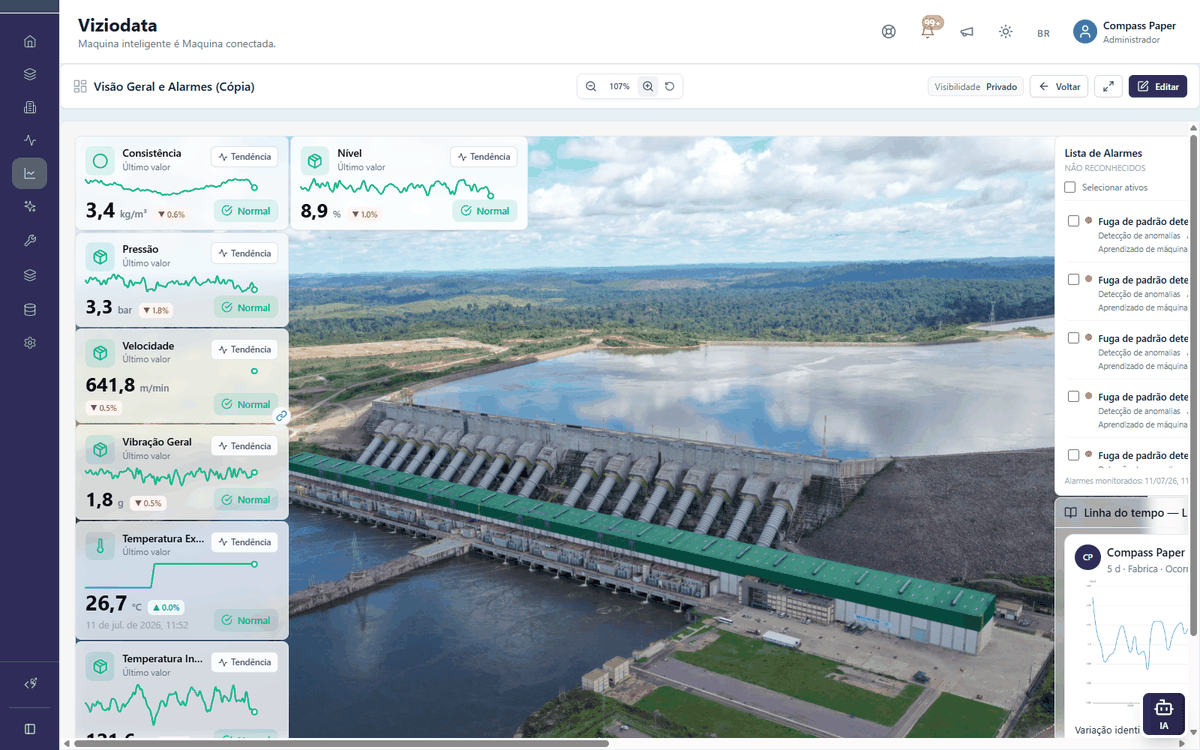Click the fullscreen expand arrows button

(1108, 87)
